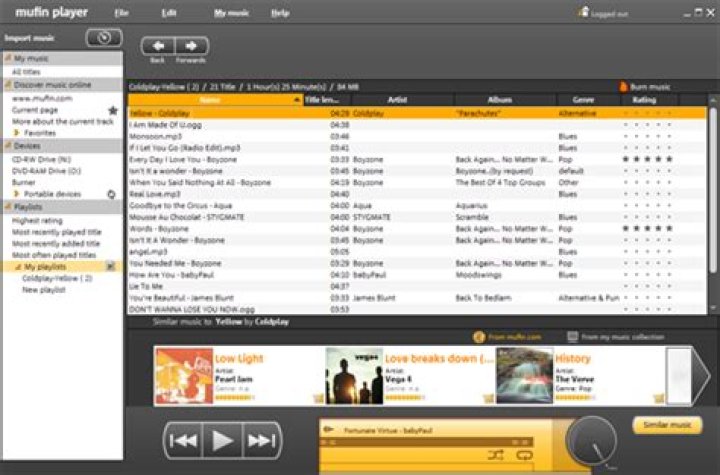720x475 pixels.
Task: Collapse the My playlists tree node
Action: coord(18,267)
